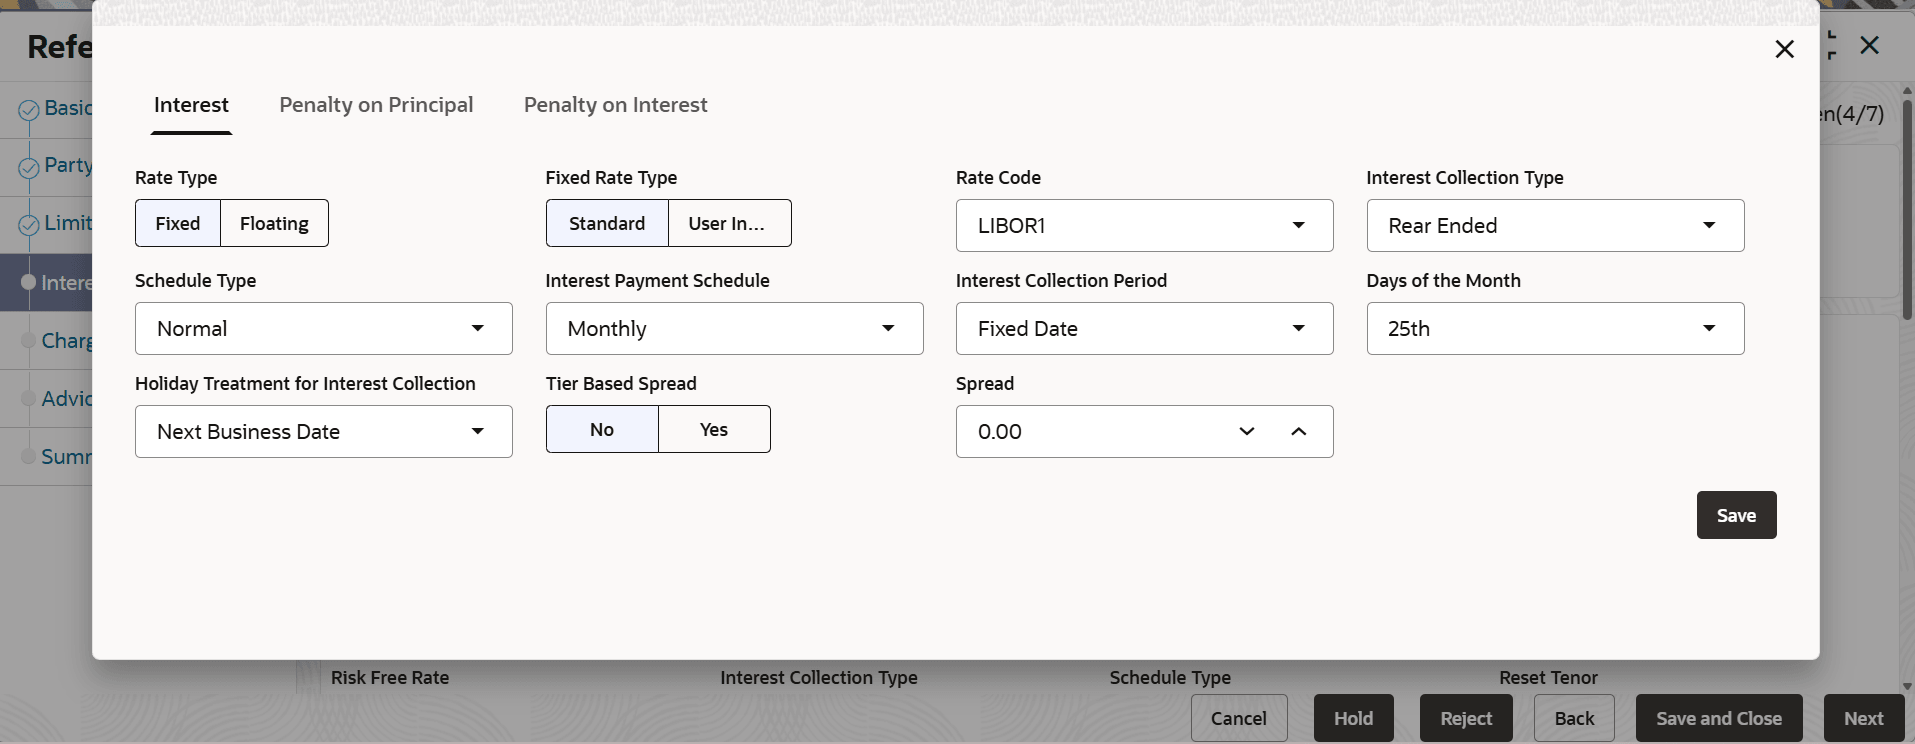Click the Basic step checkmark icon
This screenshot has height=744, width=1915.
tap(29, 109)
